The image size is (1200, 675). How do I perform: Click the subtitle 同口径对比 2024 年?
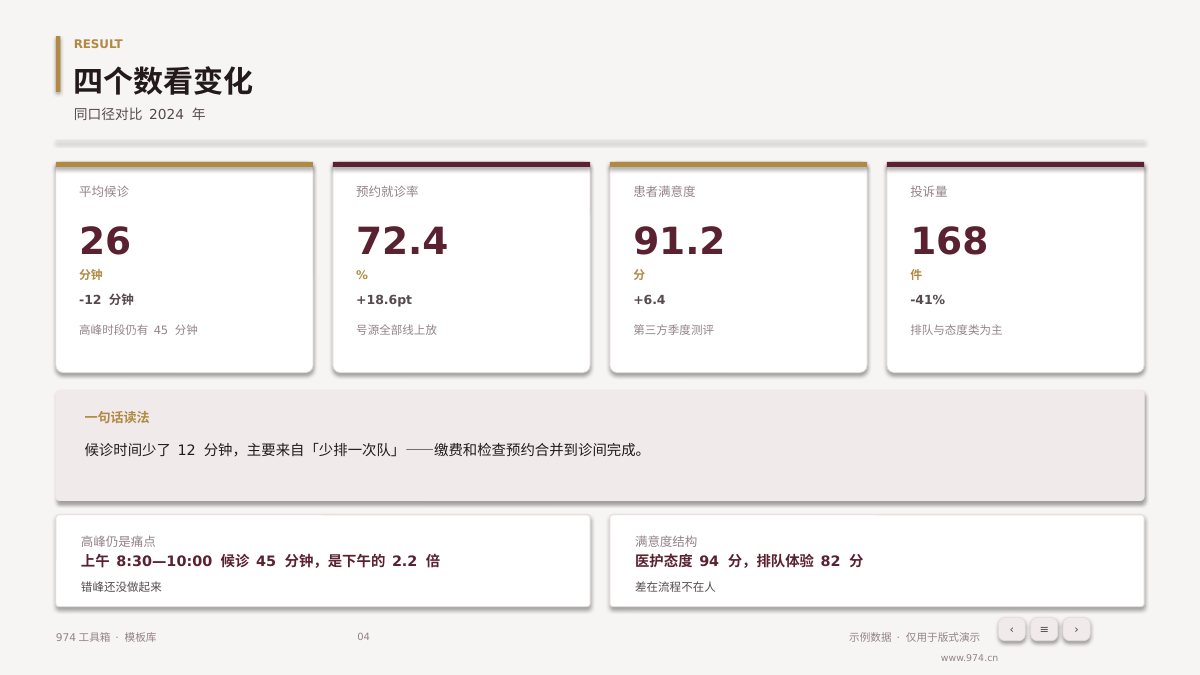click(140, 114)
